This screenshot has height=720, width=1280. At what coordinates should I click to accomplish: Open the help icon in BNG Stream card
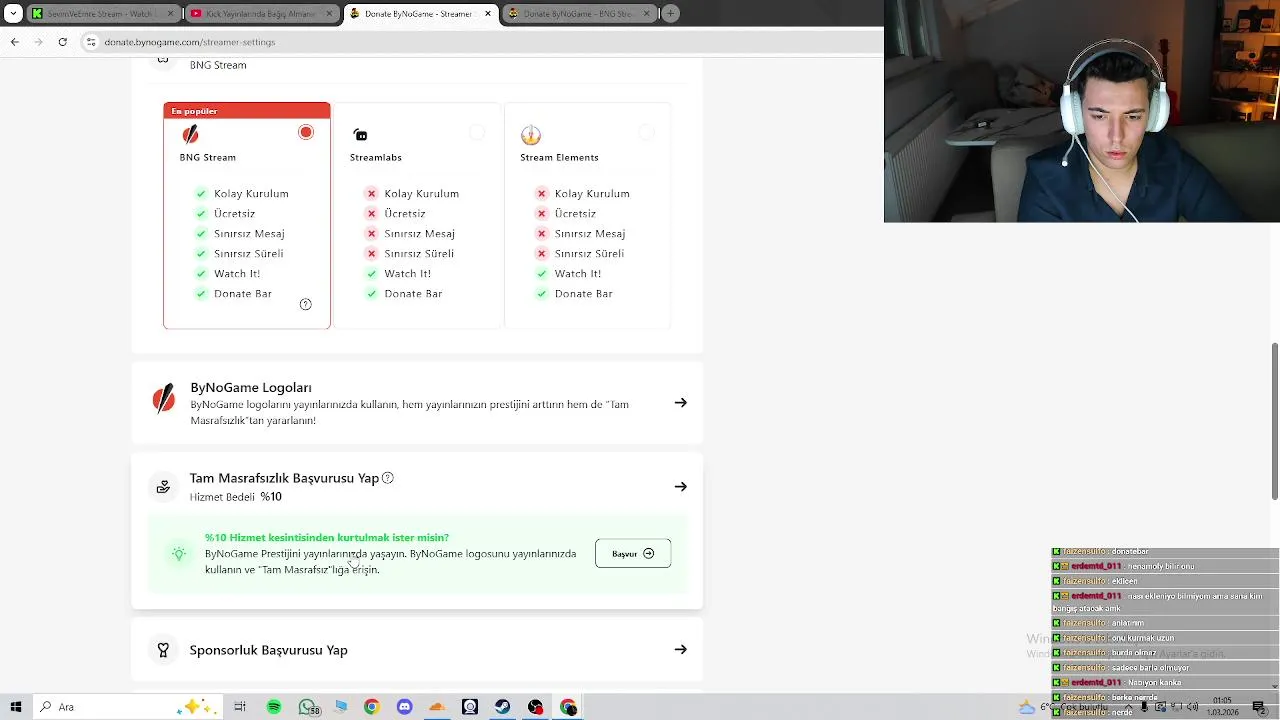pos(306,304)
